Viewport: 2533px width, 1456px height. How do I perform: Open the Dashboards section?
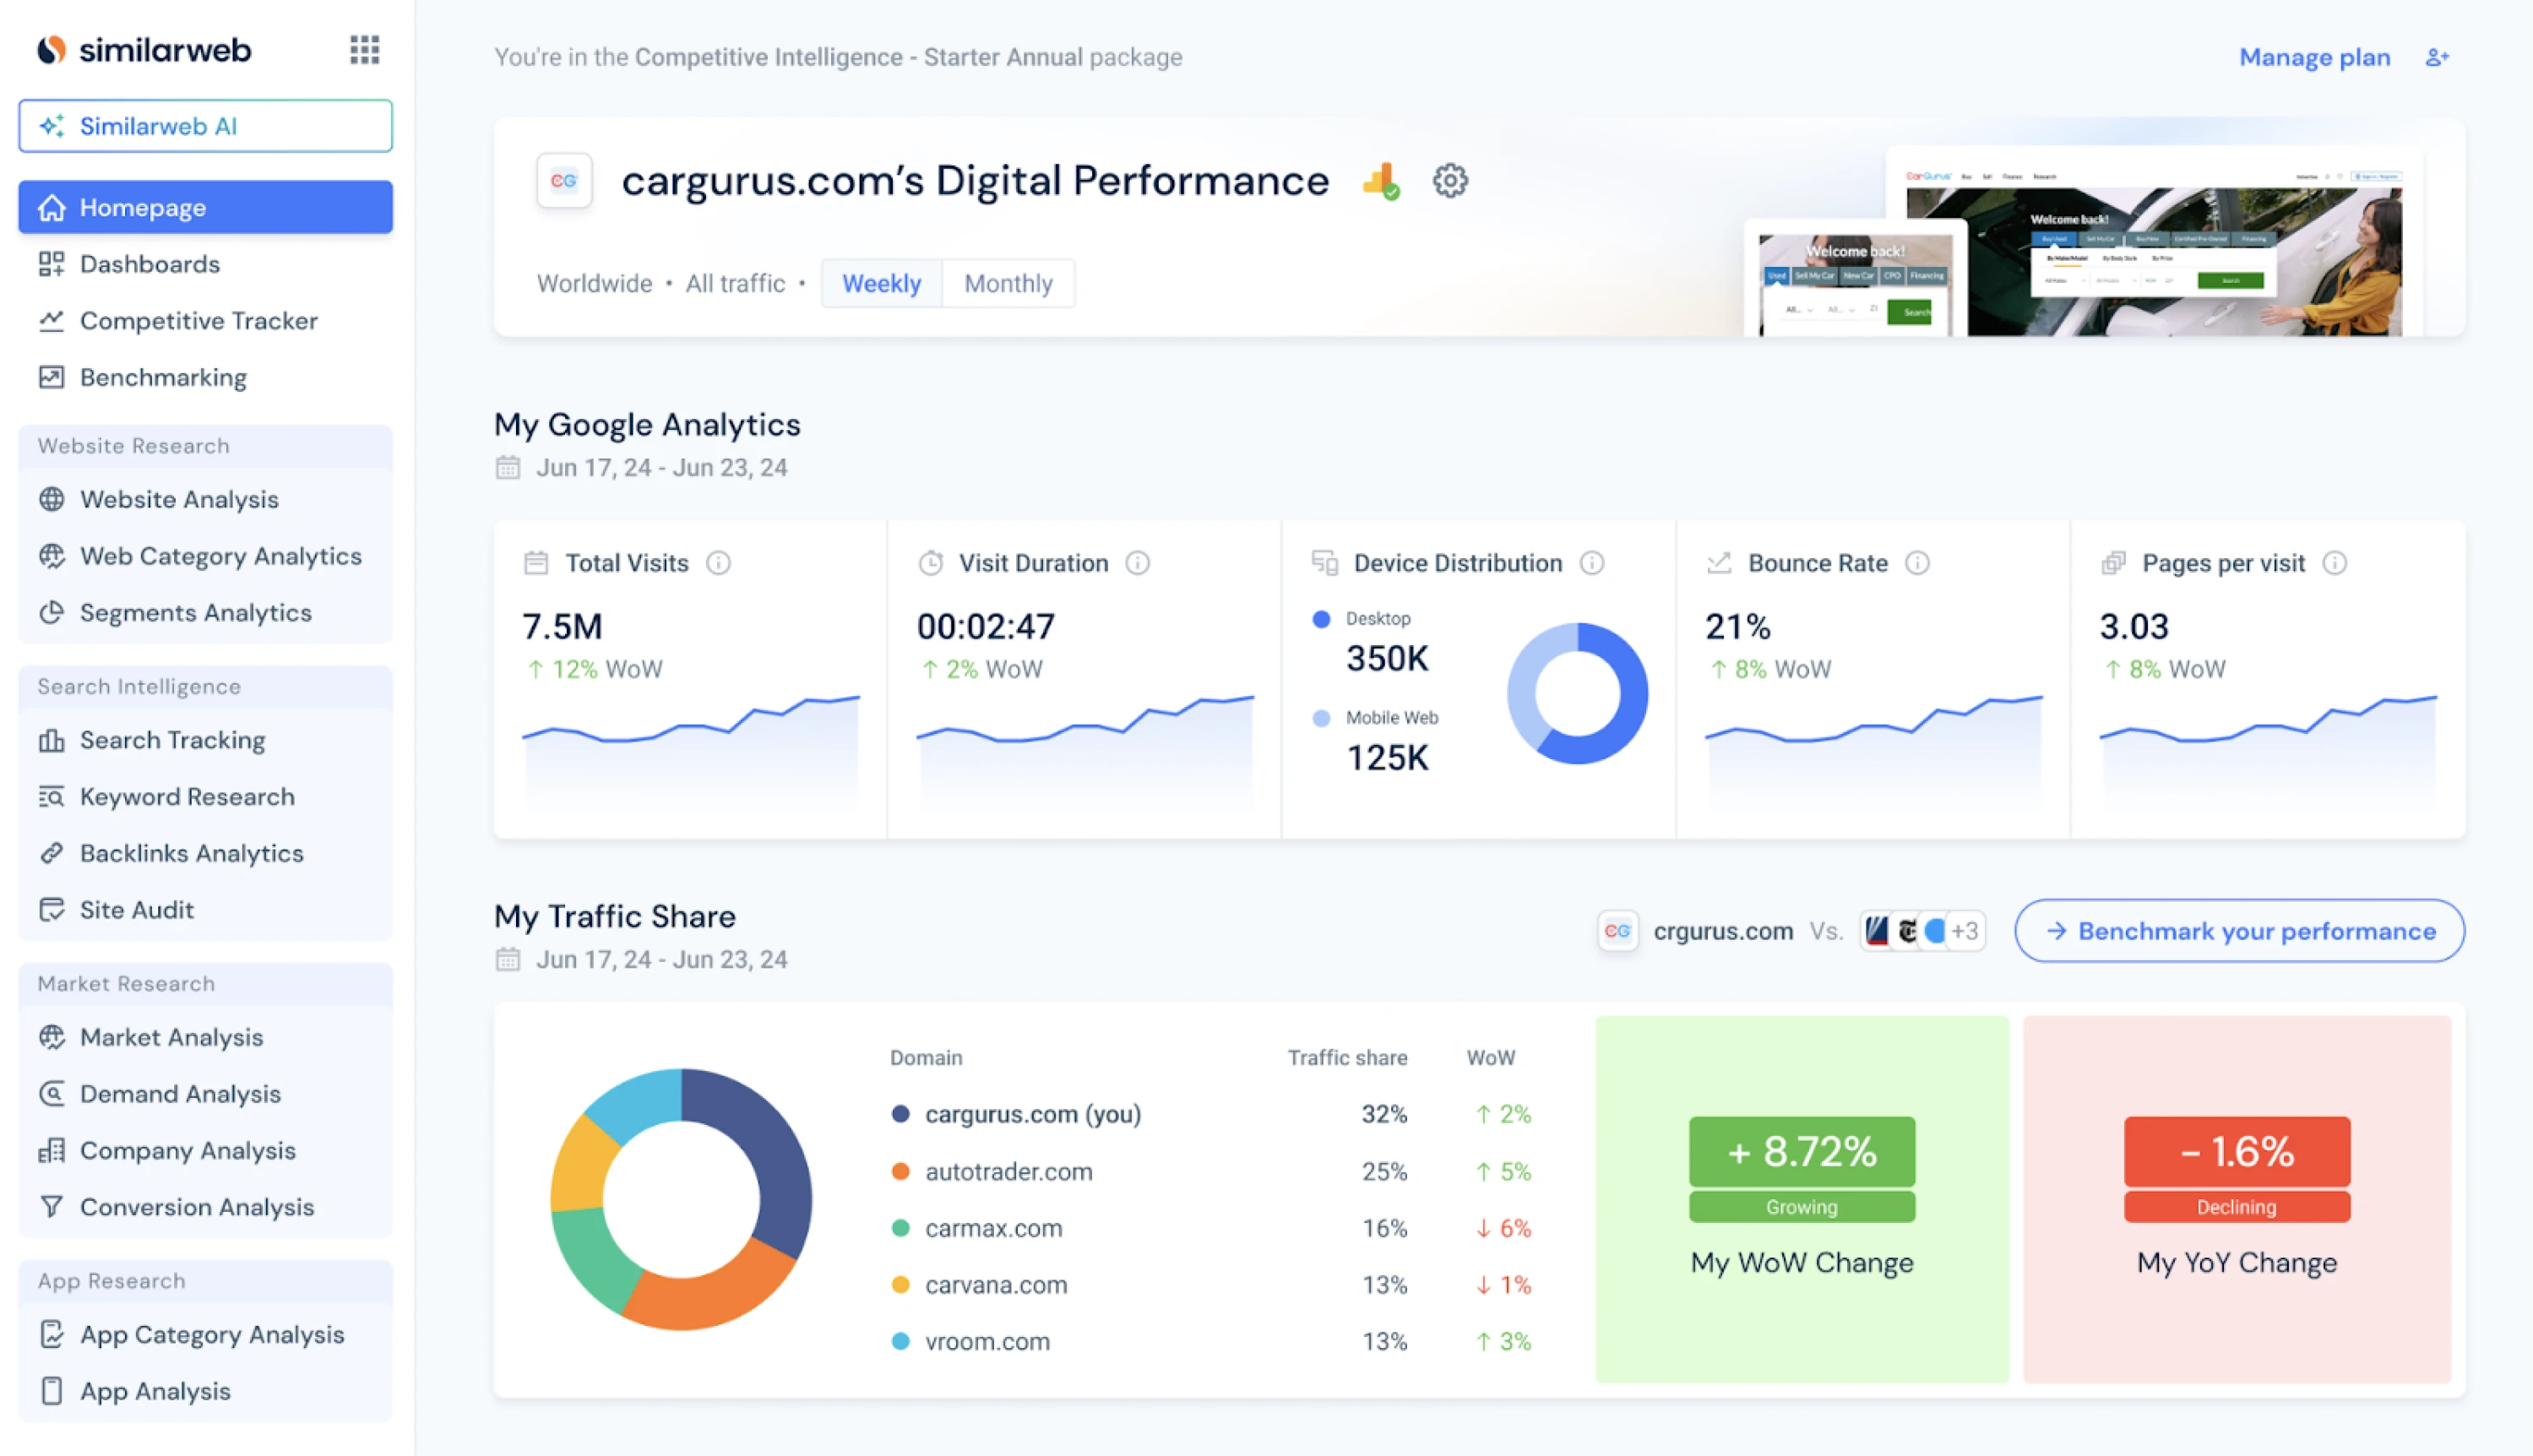tap(150, 263)
